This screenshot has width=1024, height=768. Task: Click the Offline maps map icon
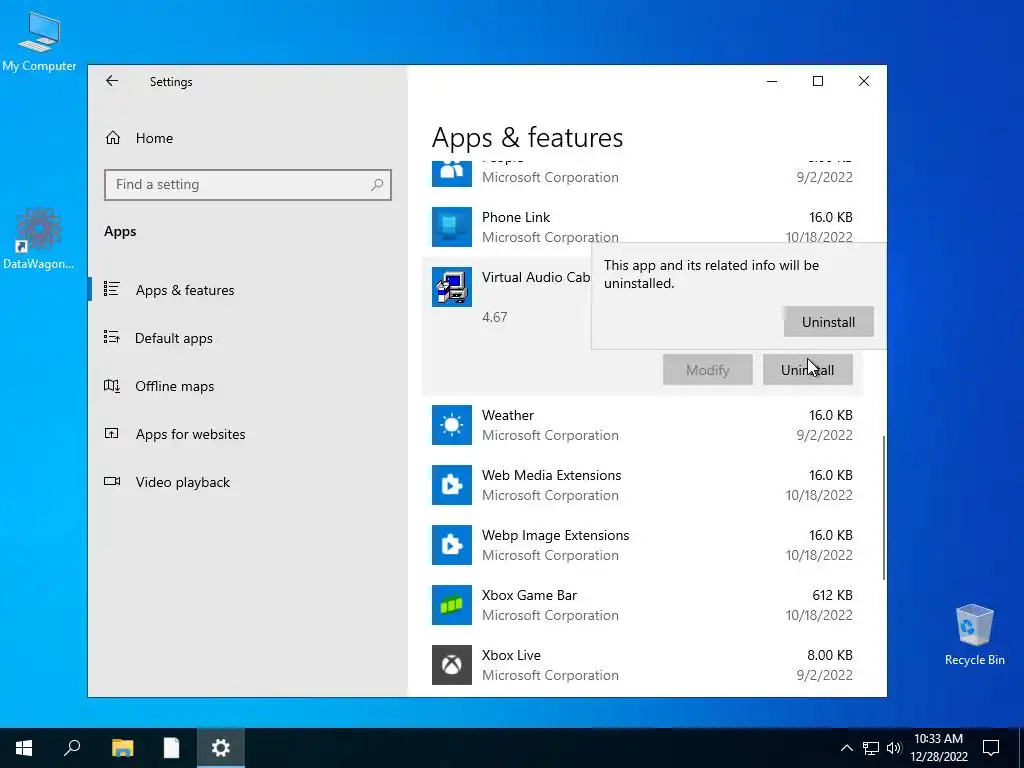[x=112, y=385]
